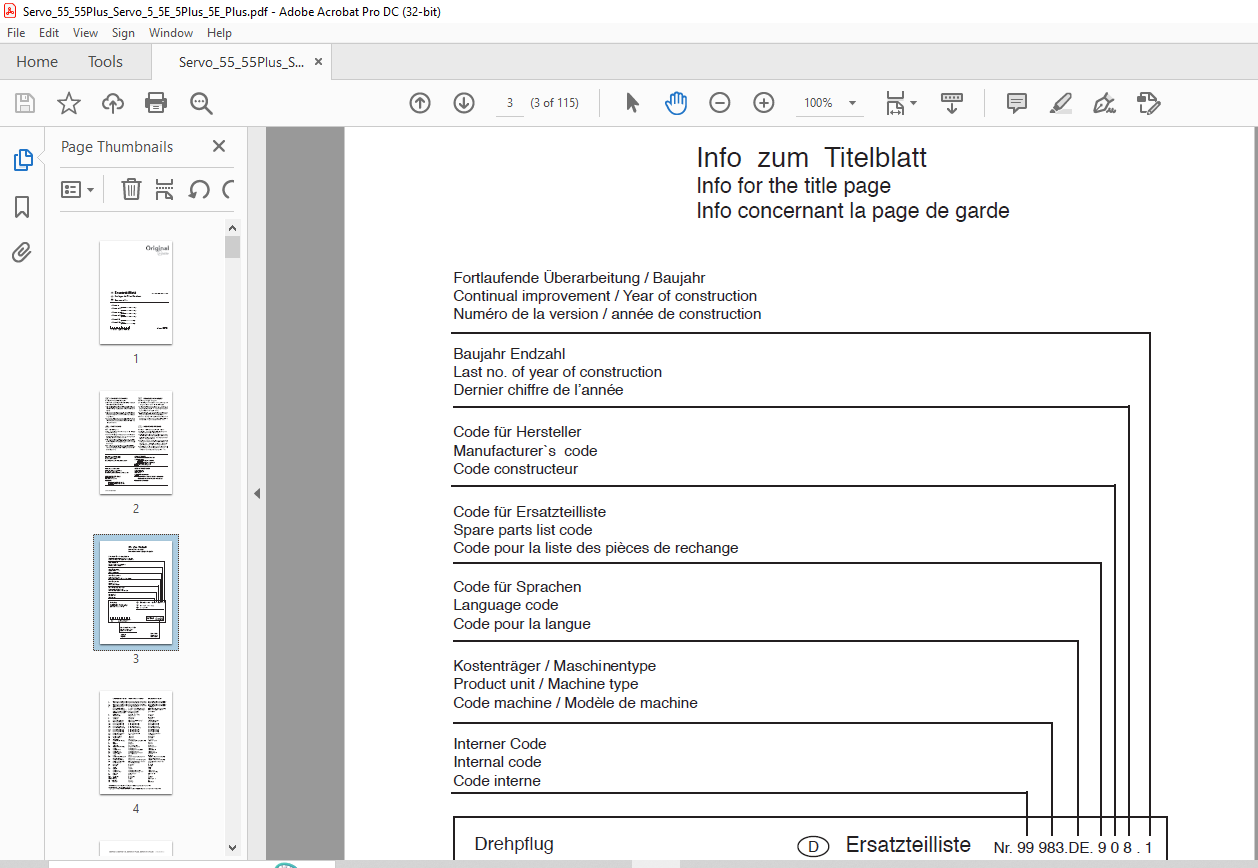Open the Edit menu
Screen dimensions: 1258x868
coord(49,33)
